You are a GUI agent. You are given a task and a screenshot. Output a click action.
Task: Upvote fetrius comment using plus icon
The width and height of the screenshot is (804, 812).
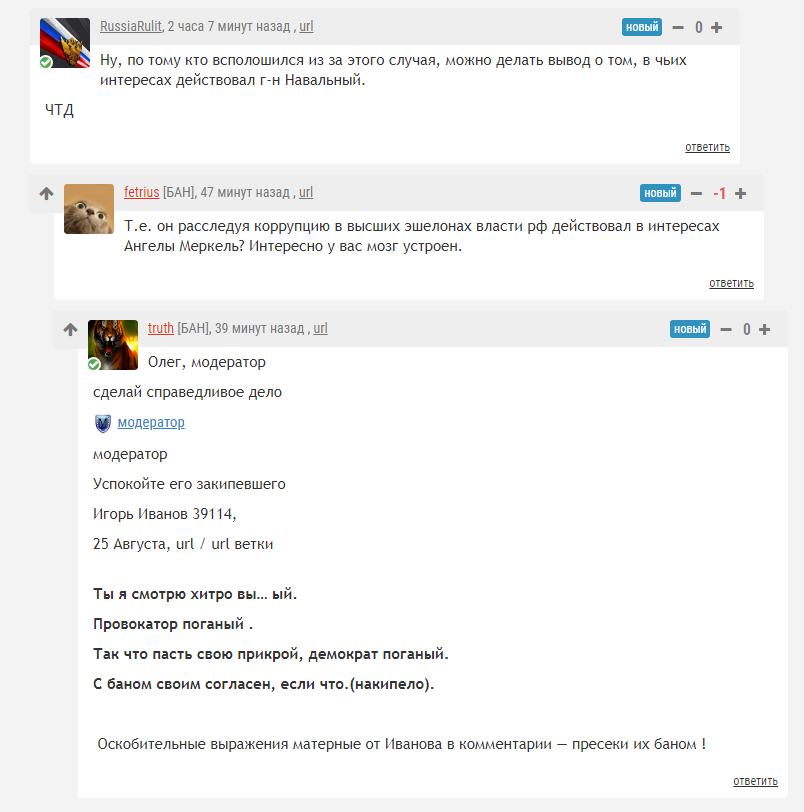click(x=741, y=194)
